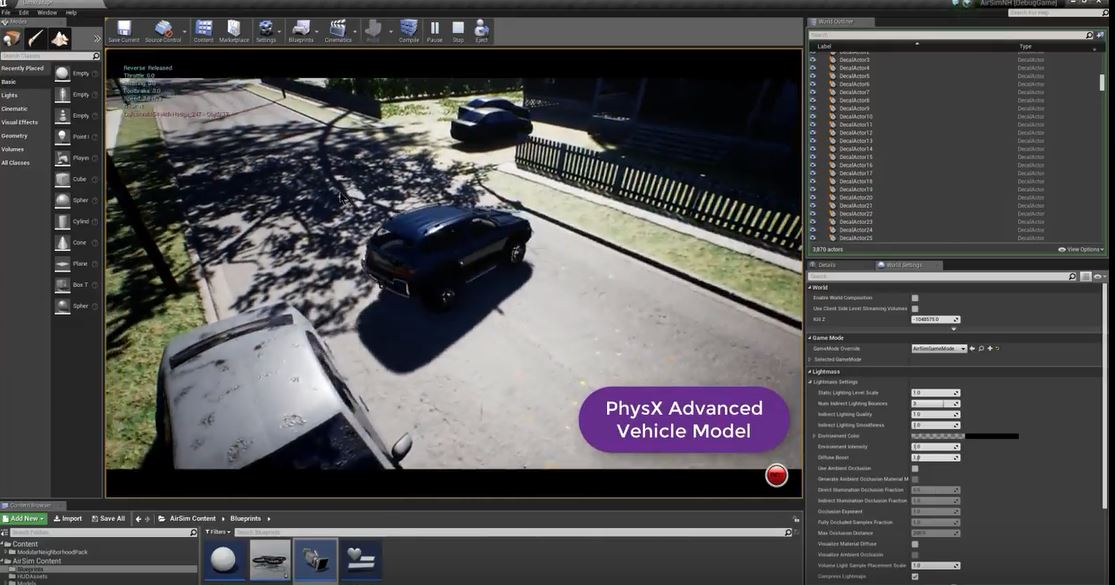Image resolution: width=1115 pixels, height=585 pixels.
Task: Open Cinematics from the toolbar
Action: coord(336,29)
